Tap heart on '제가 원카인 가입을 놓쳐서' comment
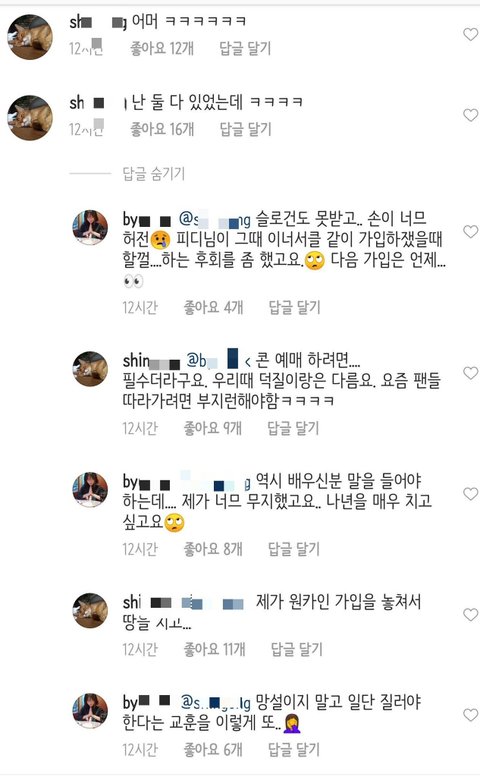This screenshot has width=480, height=777. pyautogui.click(x=470, y=614)
